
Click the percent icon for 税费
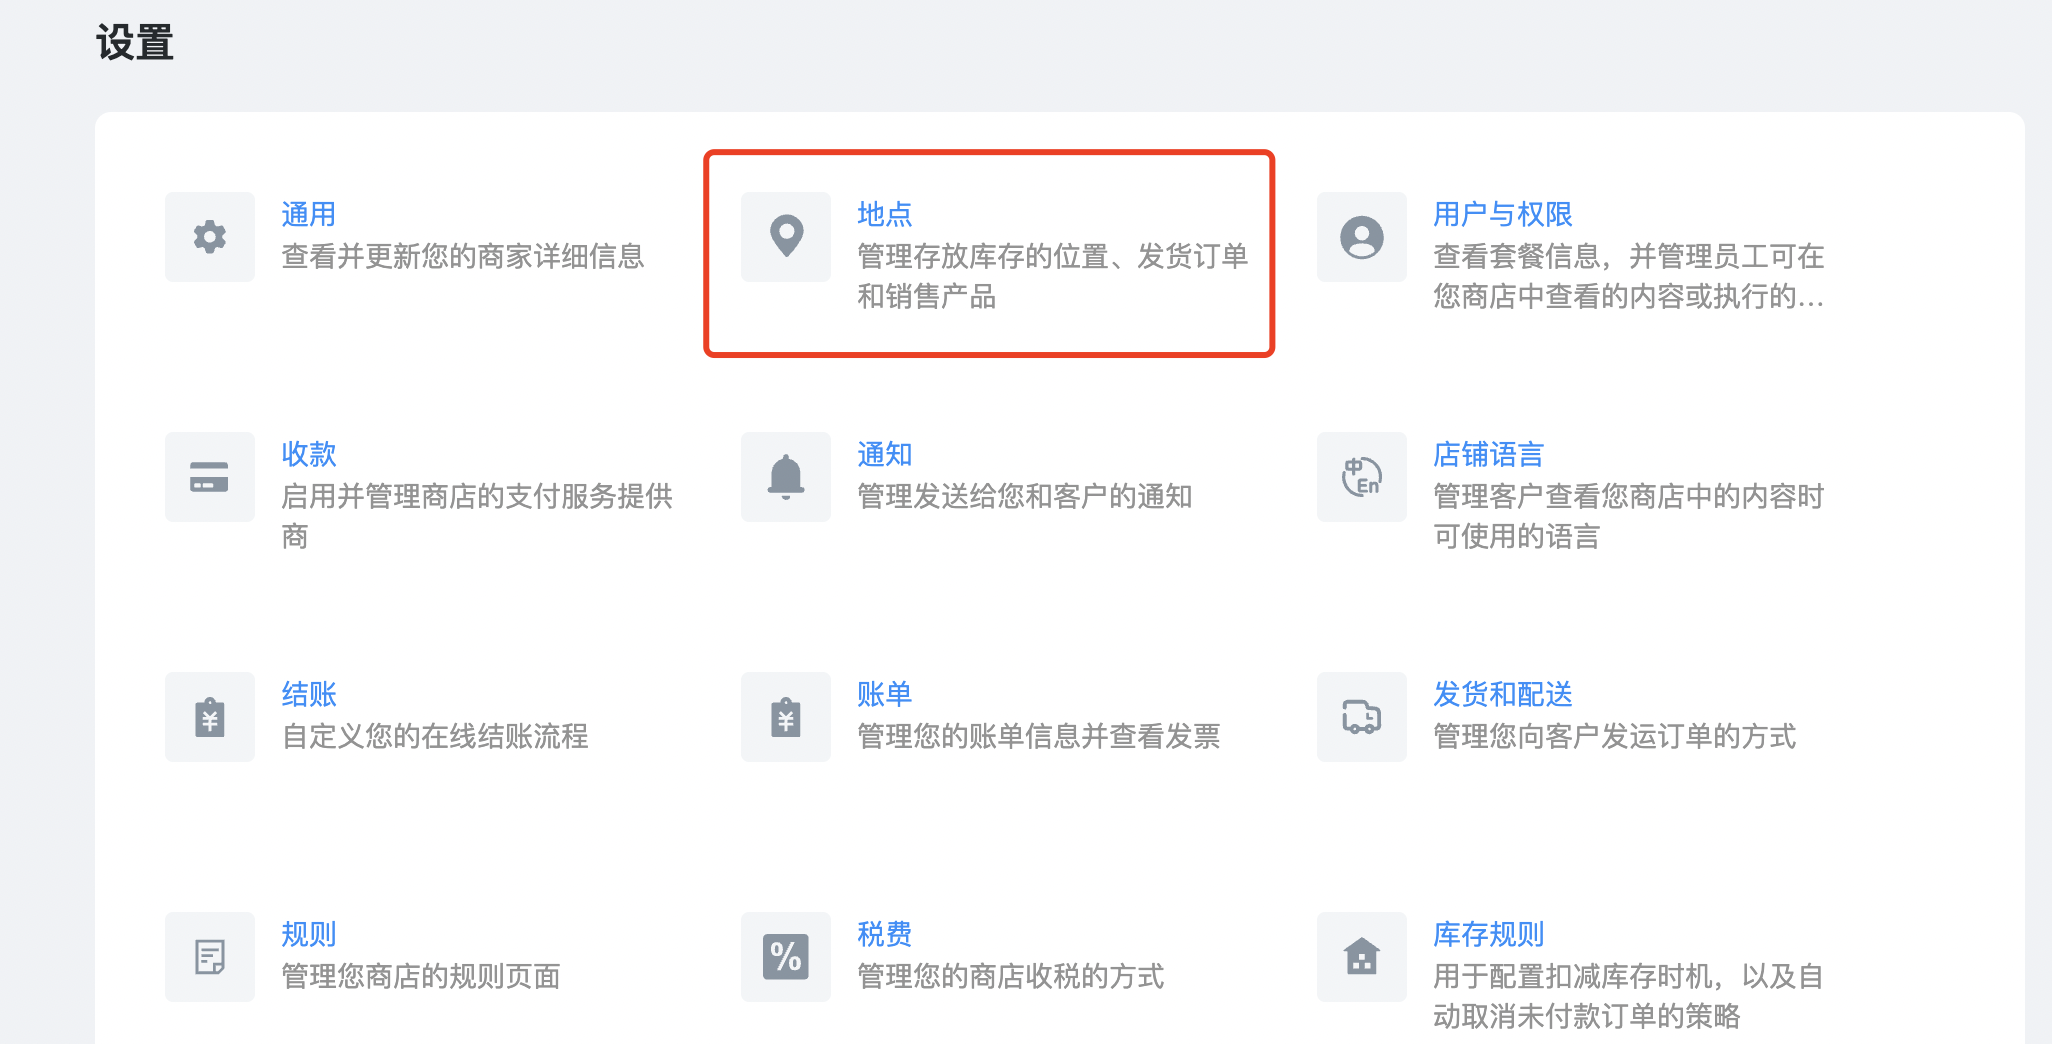(x=786, y=957)
